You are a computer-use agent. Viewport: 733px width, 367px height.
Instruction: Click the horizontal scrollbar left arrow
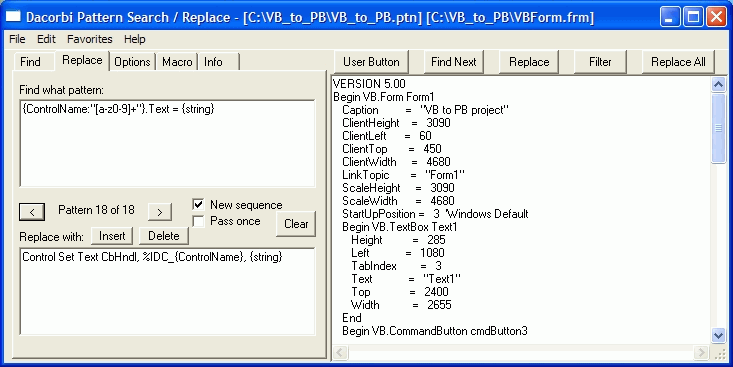tap(340, 353)
